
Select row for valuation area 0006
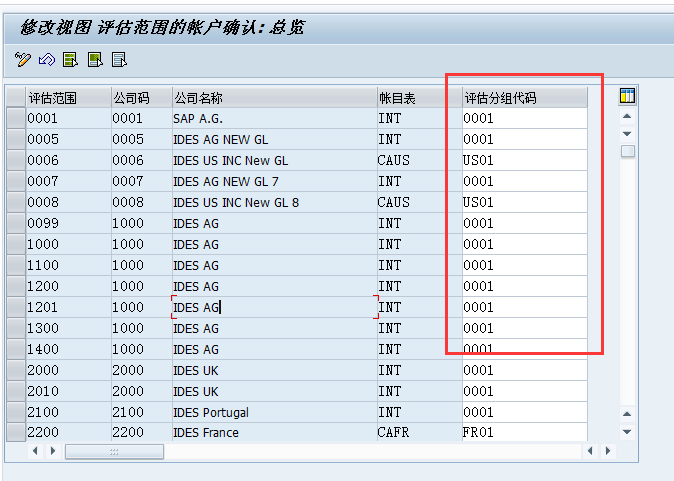(x=16, y=160)
